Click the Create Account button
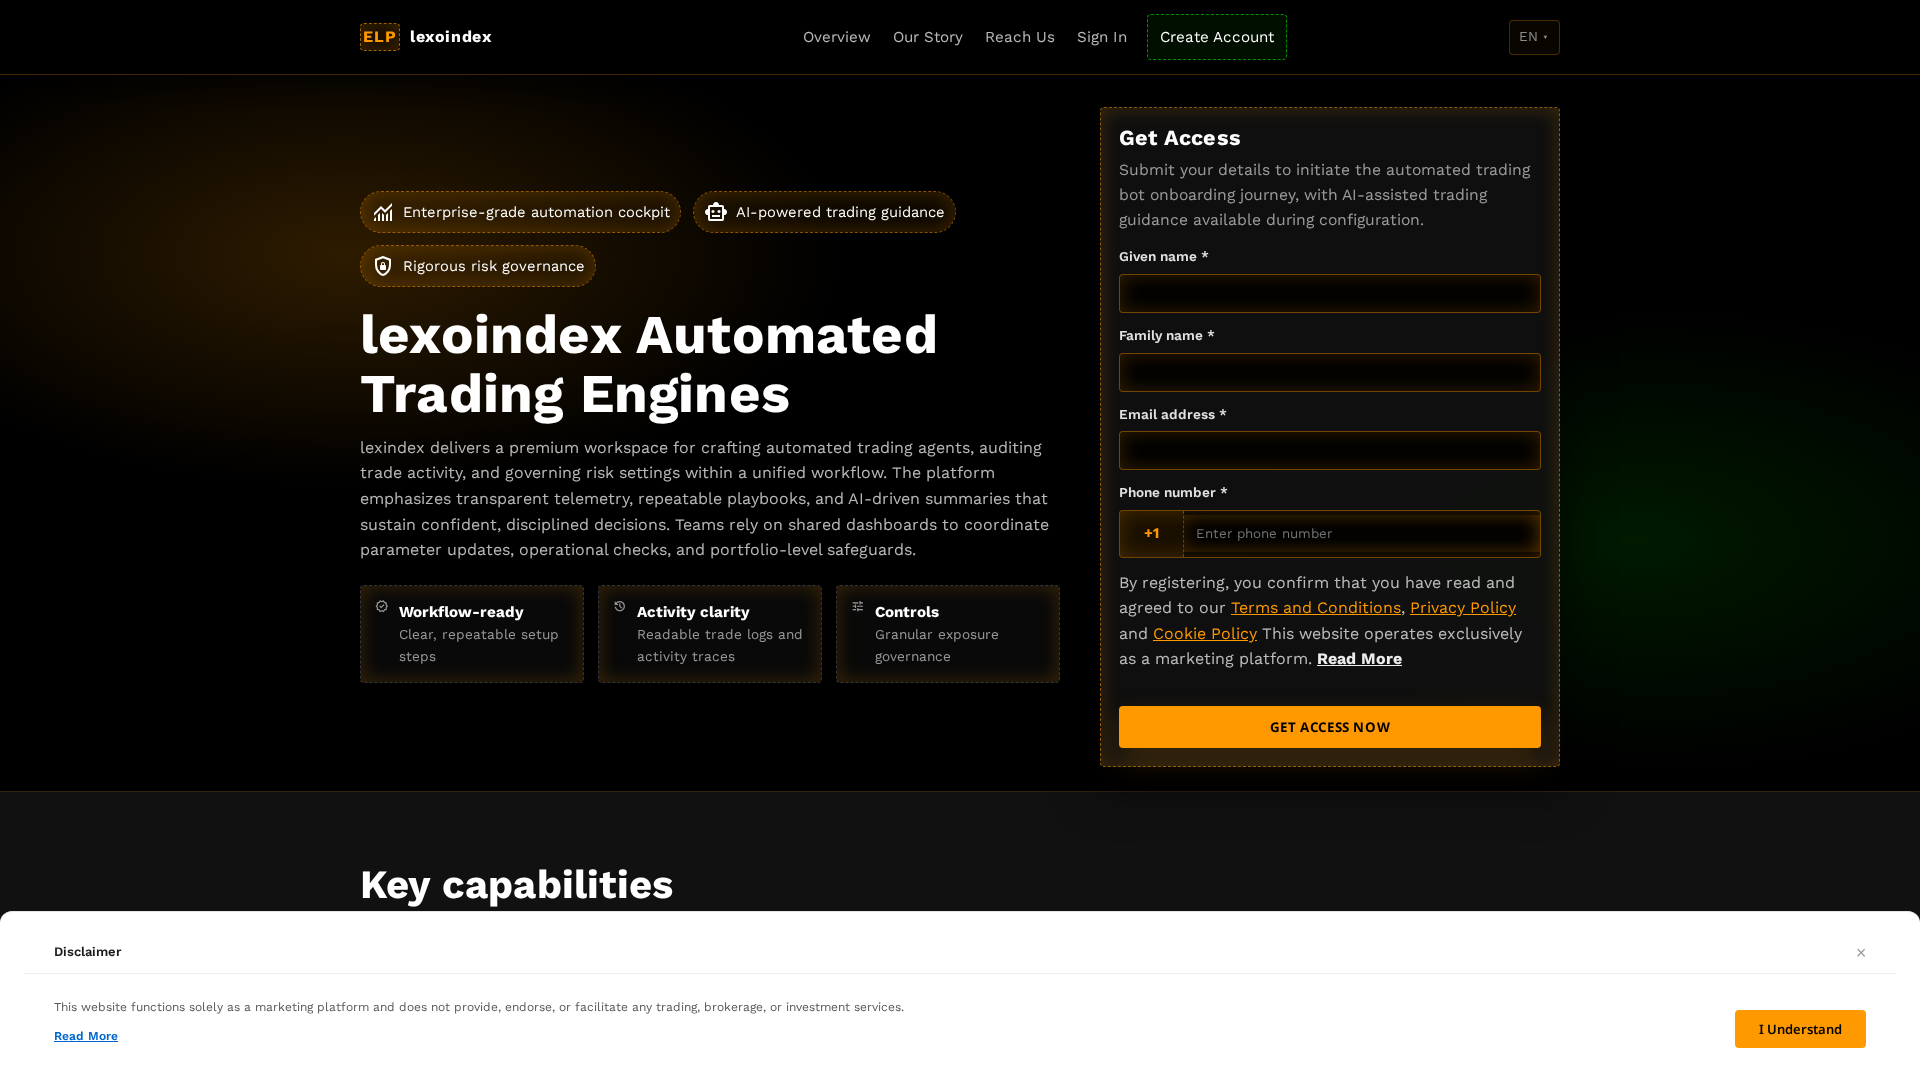1920x1080 pixels. point(1217,37)
